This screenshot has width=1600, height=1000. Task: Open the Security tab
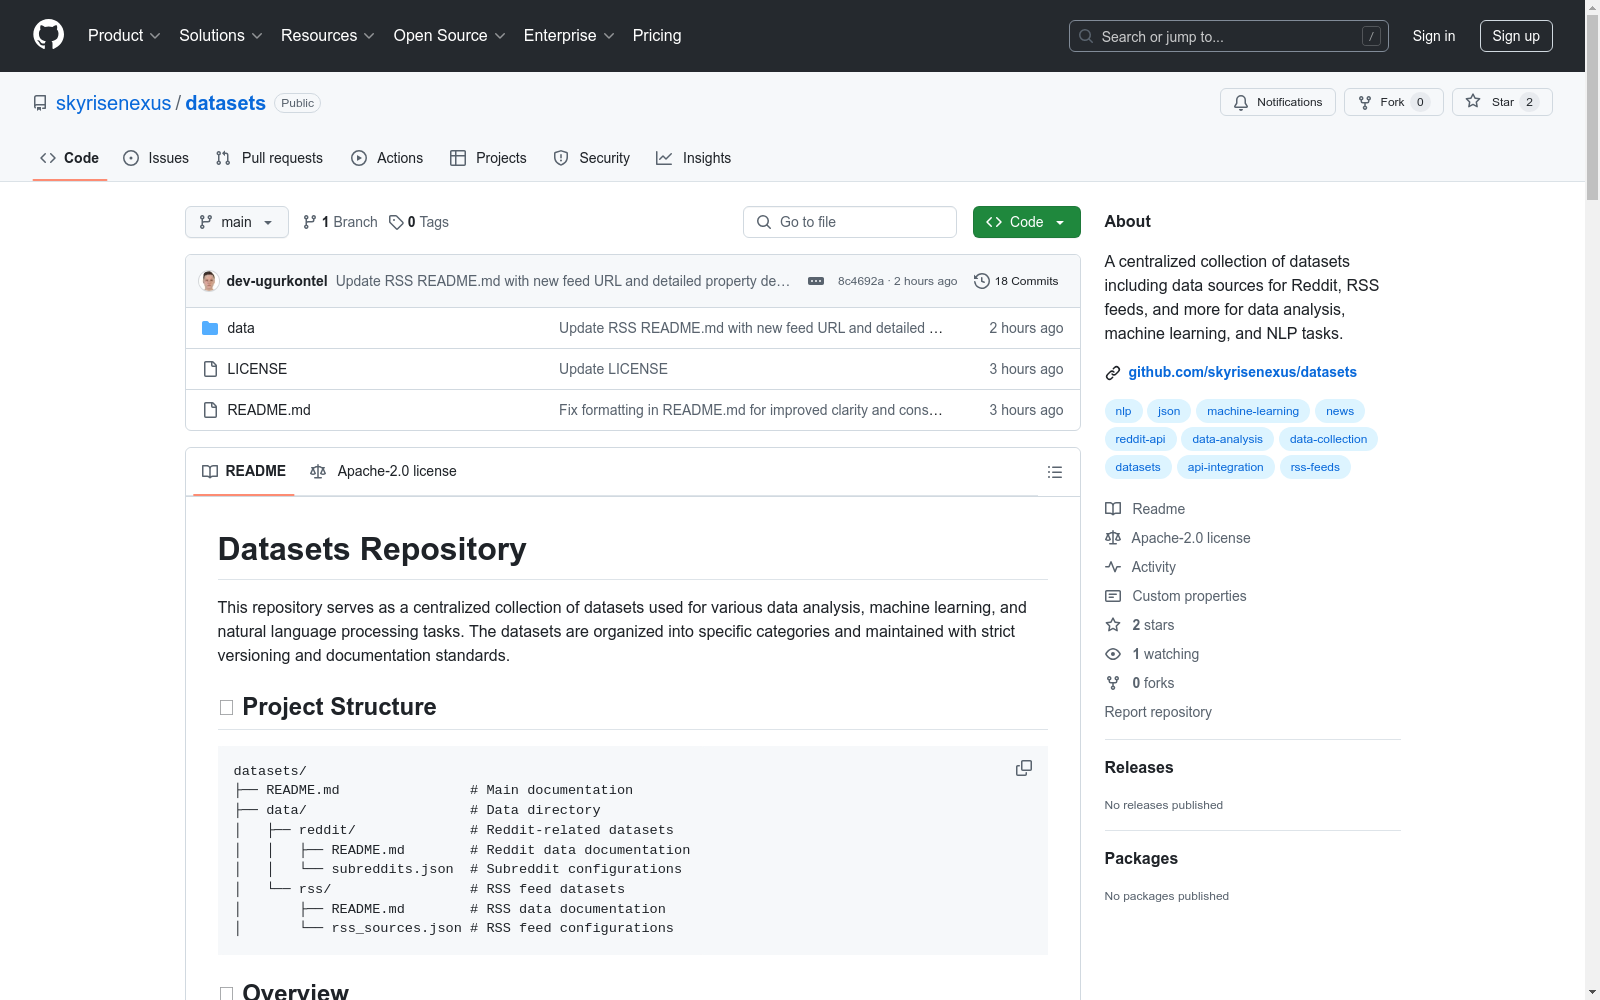pyautogui.click(x=592, y=158)
